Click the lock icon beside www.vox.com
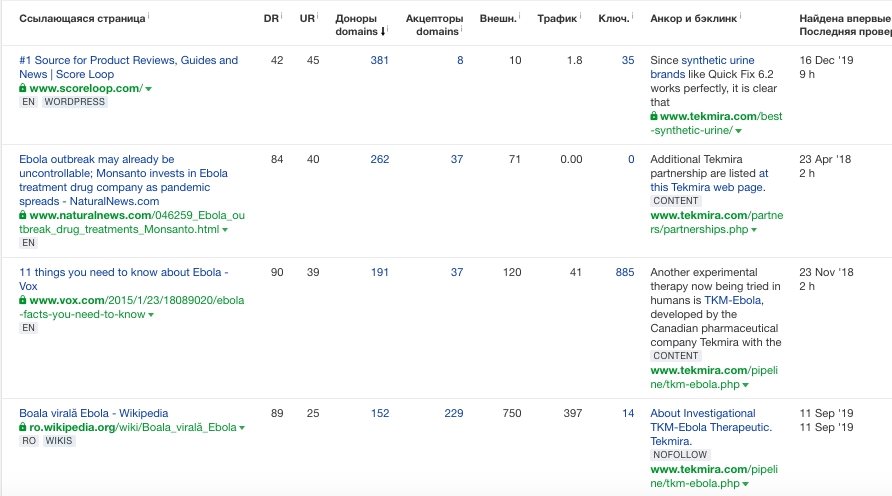 (x=22, y=299)
